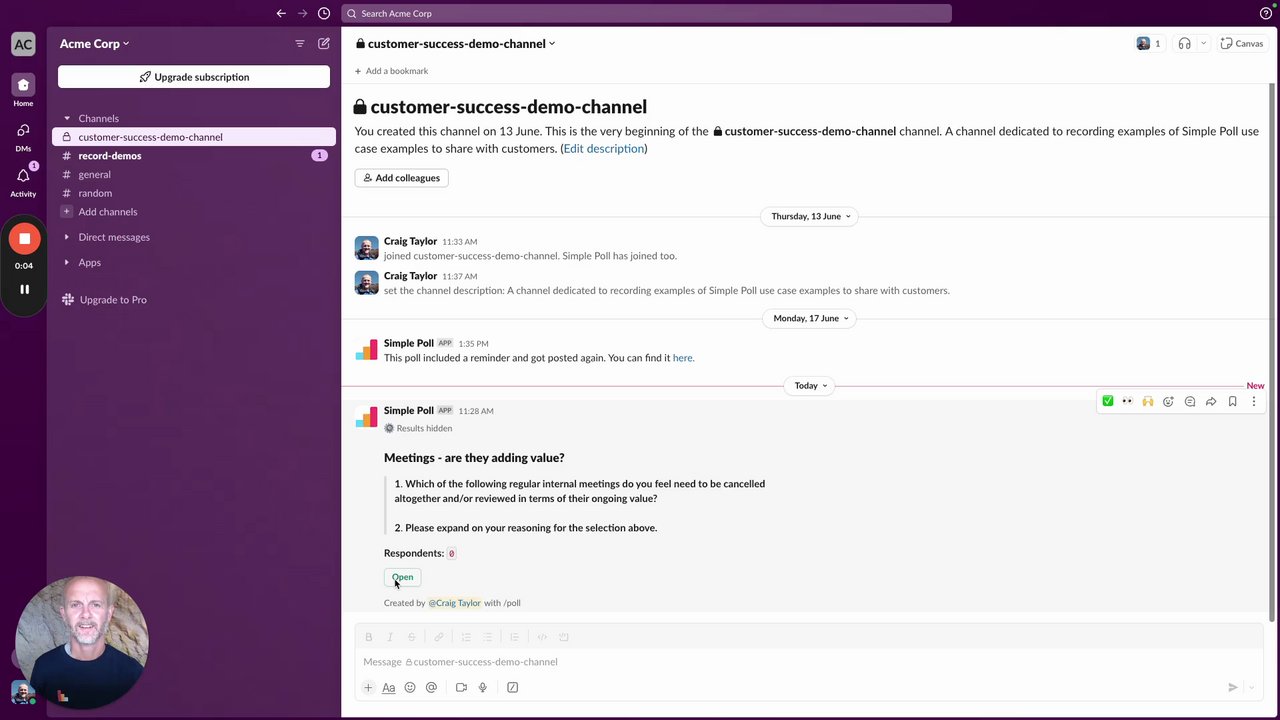
Task: Pause the screen recording
Action: [24, 289]
